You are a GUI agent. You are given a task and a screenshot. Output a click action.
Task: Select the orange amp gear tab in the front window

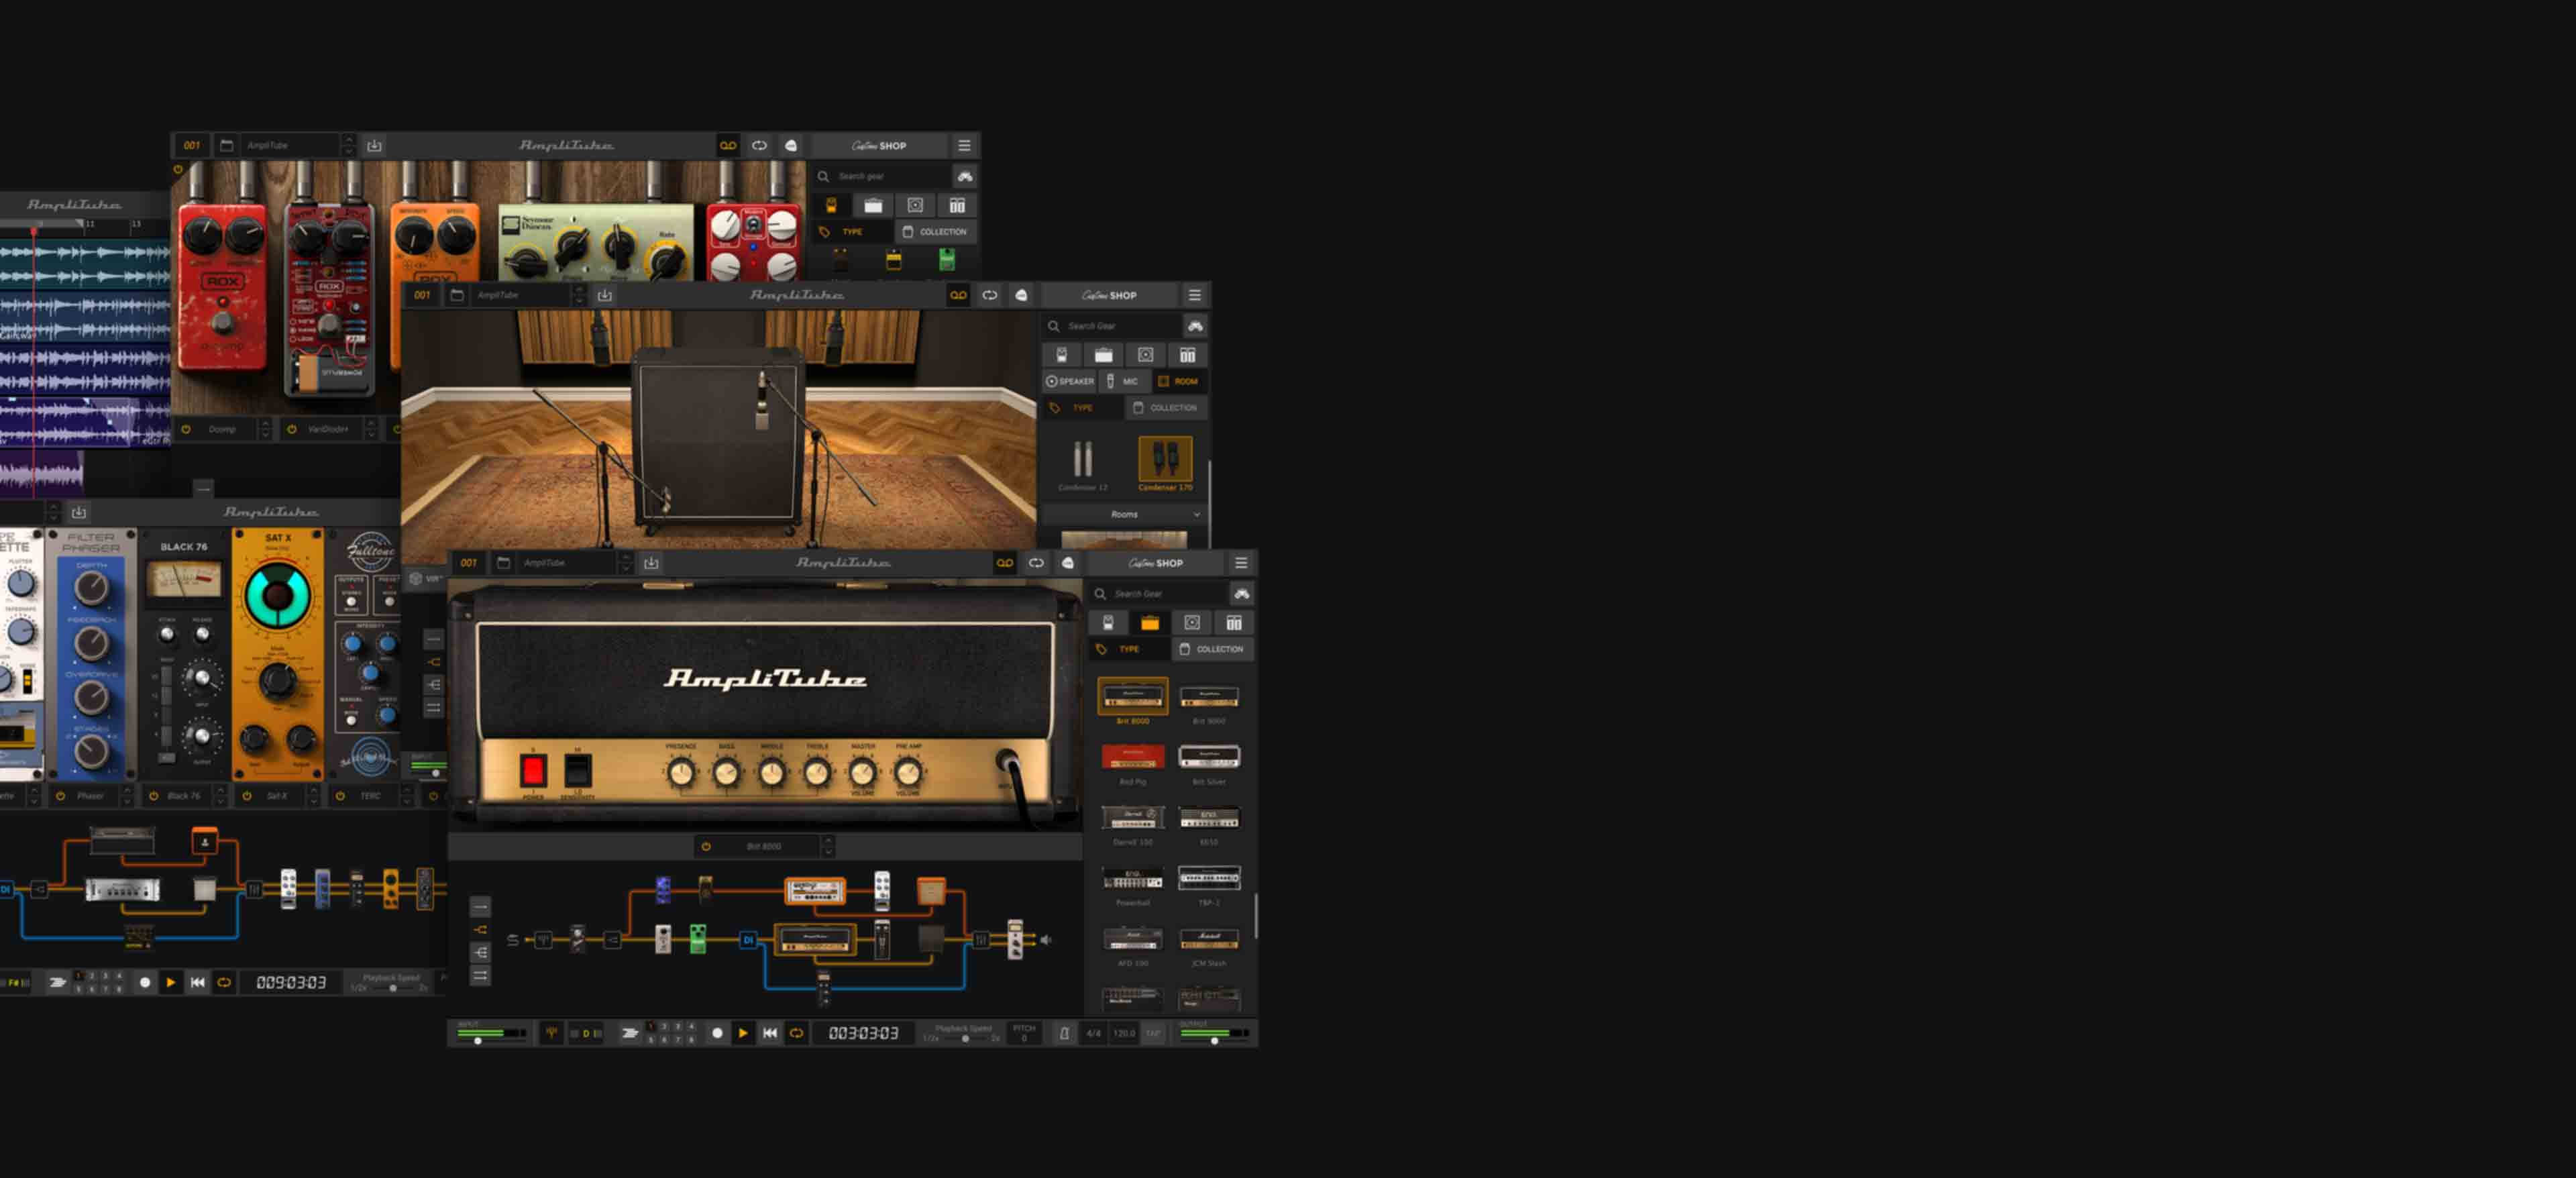click(1150, 623)
